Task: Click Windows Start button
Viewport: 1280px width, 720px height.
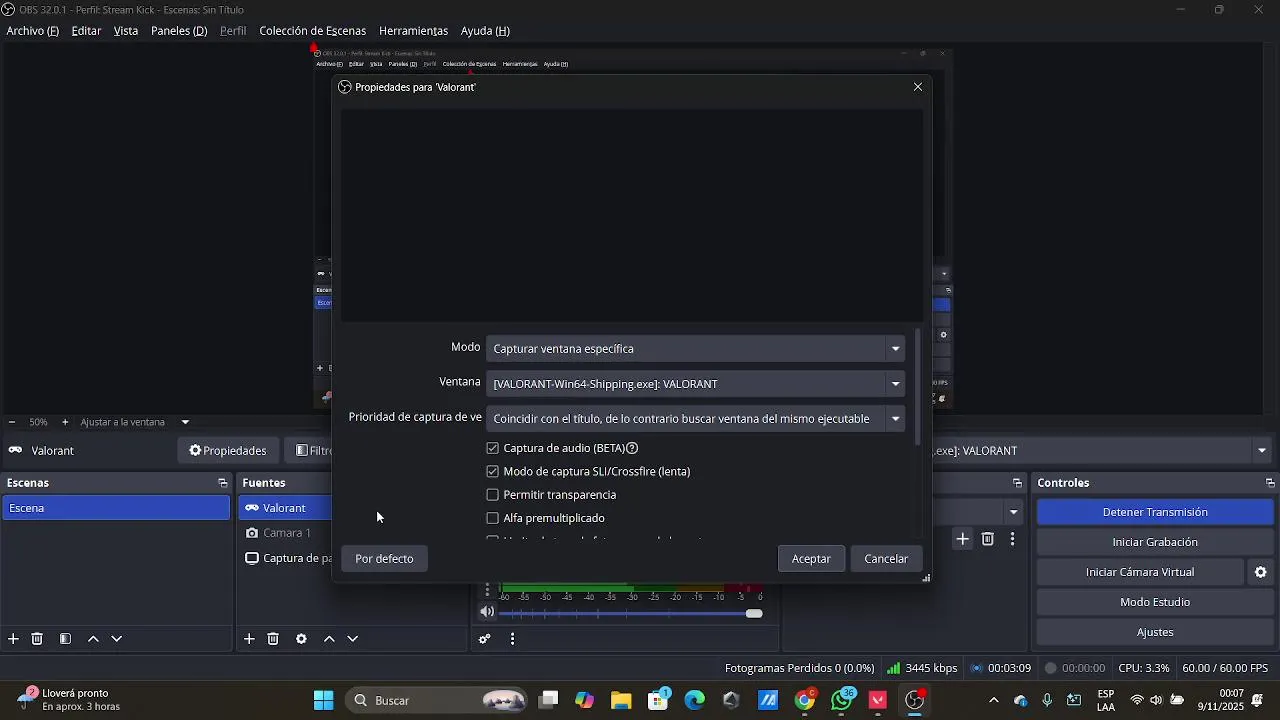Action: [324, 700]
